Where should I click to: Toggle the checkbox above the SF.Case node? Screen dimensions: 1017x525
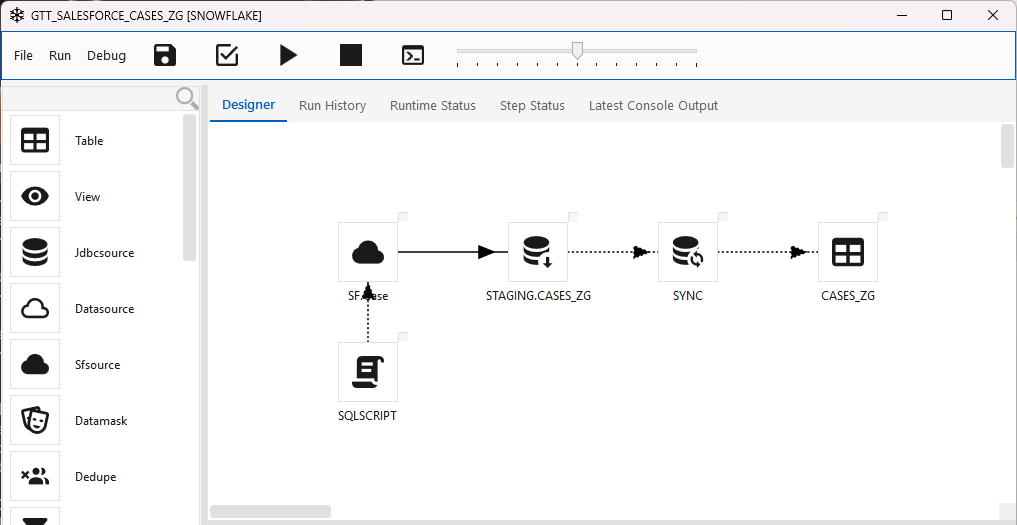tap(403, 217)
